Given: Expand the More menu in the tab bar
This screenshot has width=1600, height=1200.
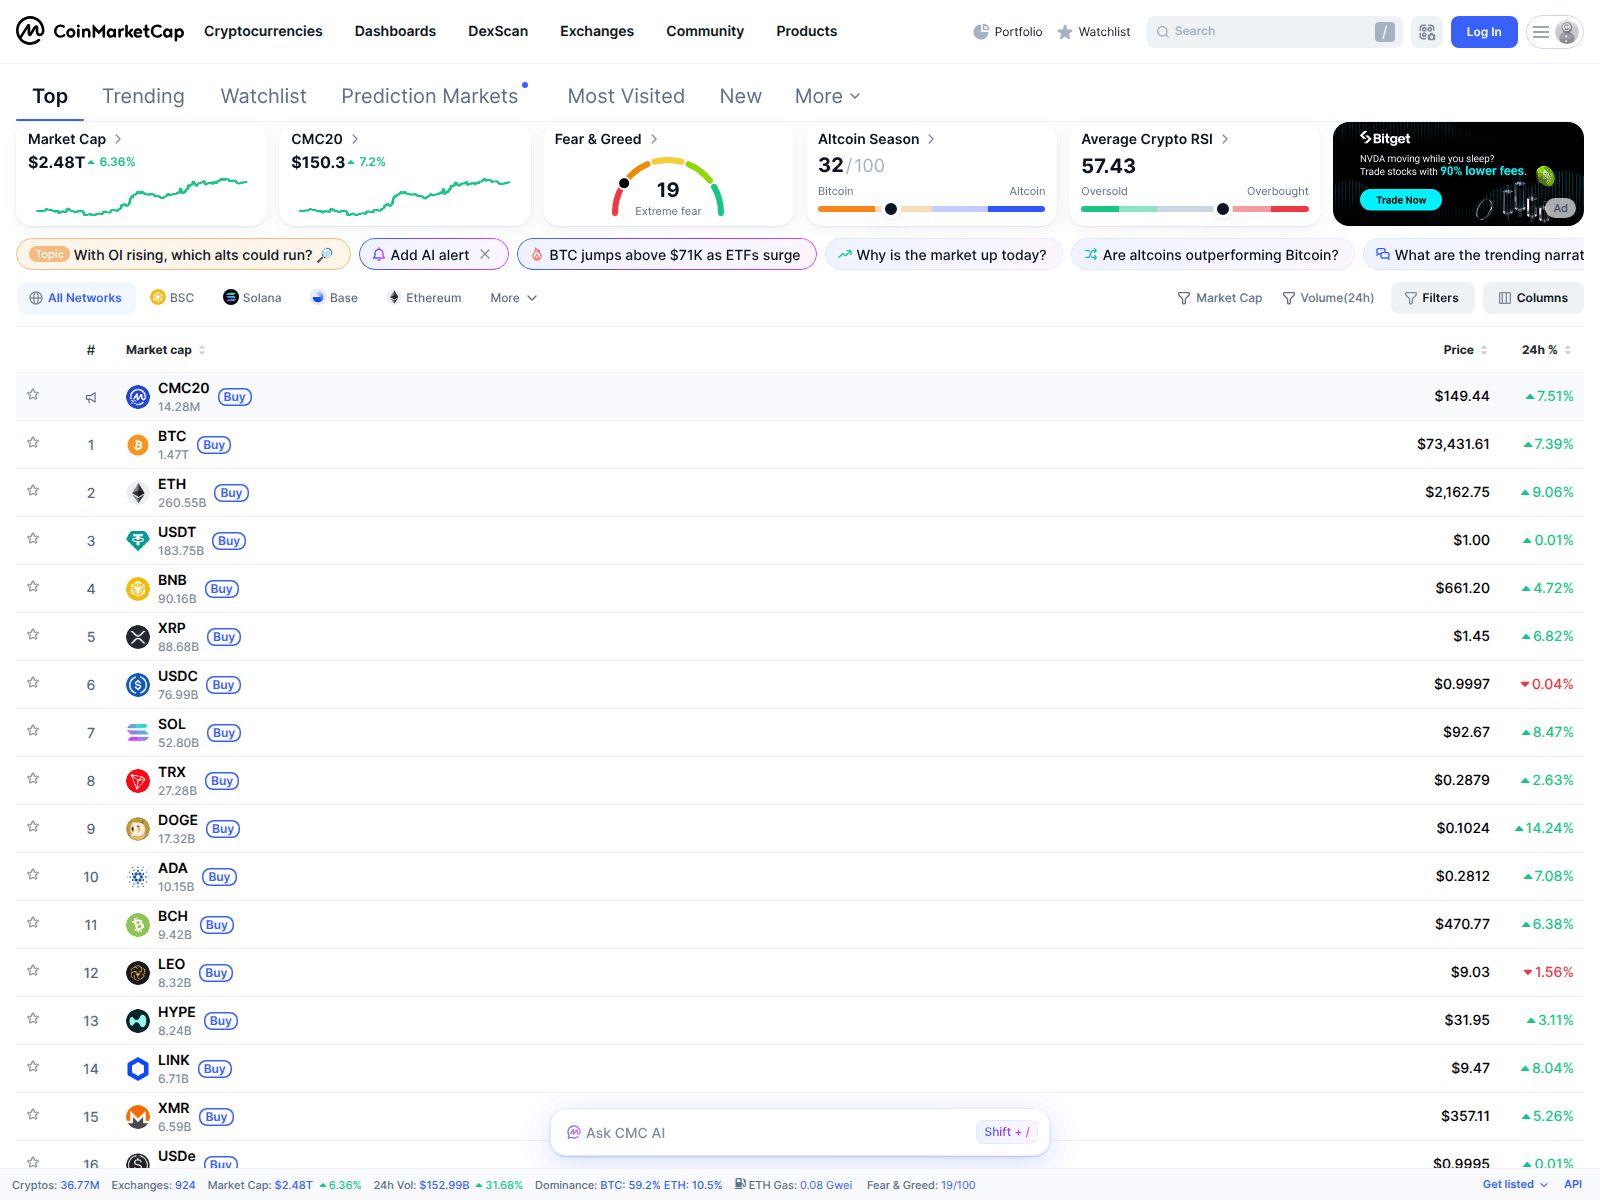Looking at the screenshot, I should pos(826,96).
